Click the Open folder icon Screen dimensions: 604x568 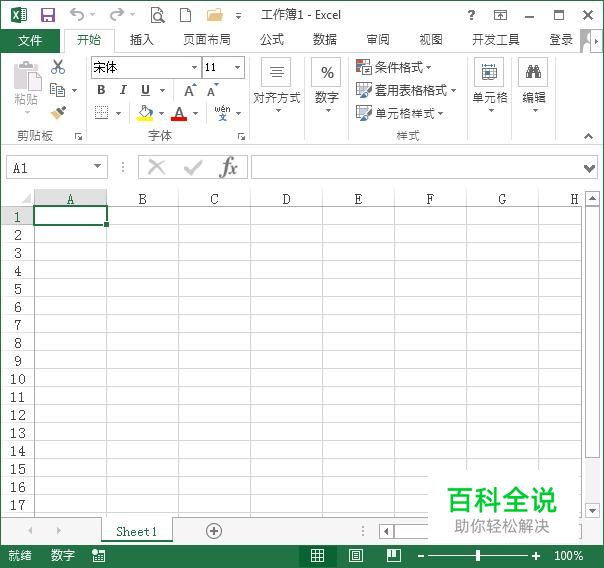(215, 15)
